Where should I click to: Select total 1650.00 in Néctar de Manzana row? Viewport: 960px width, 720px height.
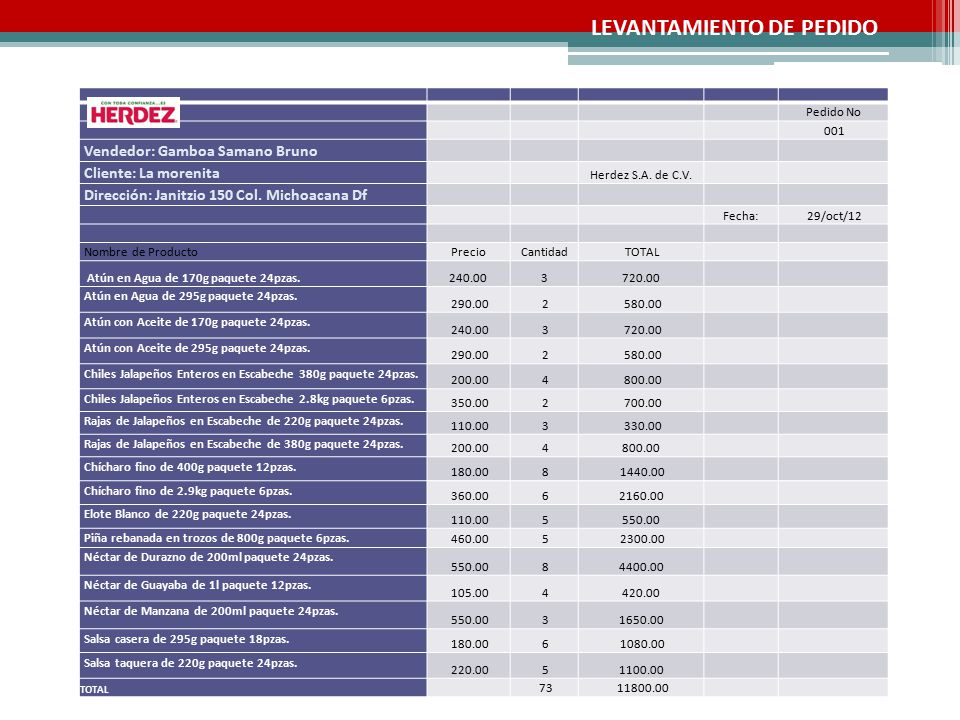[641, 620]
